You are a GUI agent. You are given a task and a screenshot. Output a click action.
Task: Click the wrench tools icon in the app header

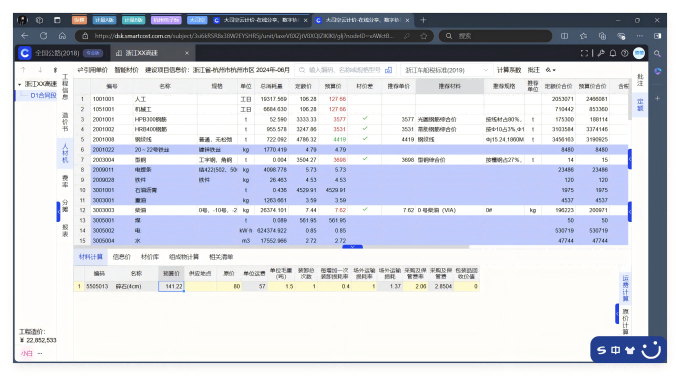pos(601,53)
